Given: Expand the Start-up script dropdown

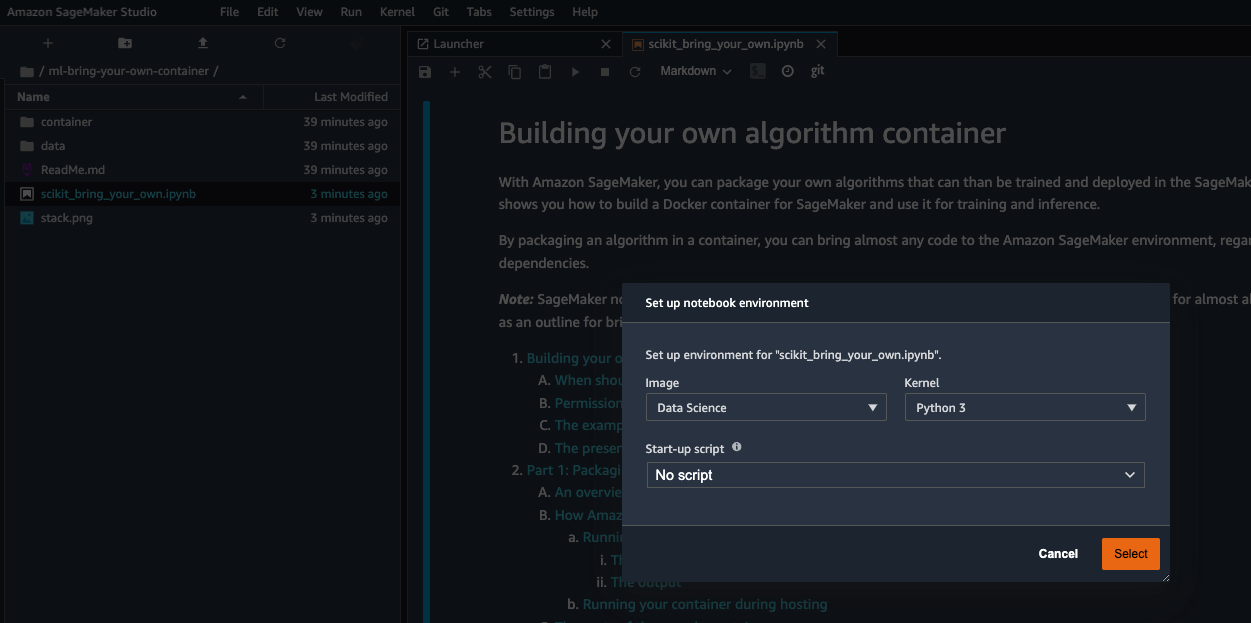Looking at the screenshot, I should click(x=895, y=474).
